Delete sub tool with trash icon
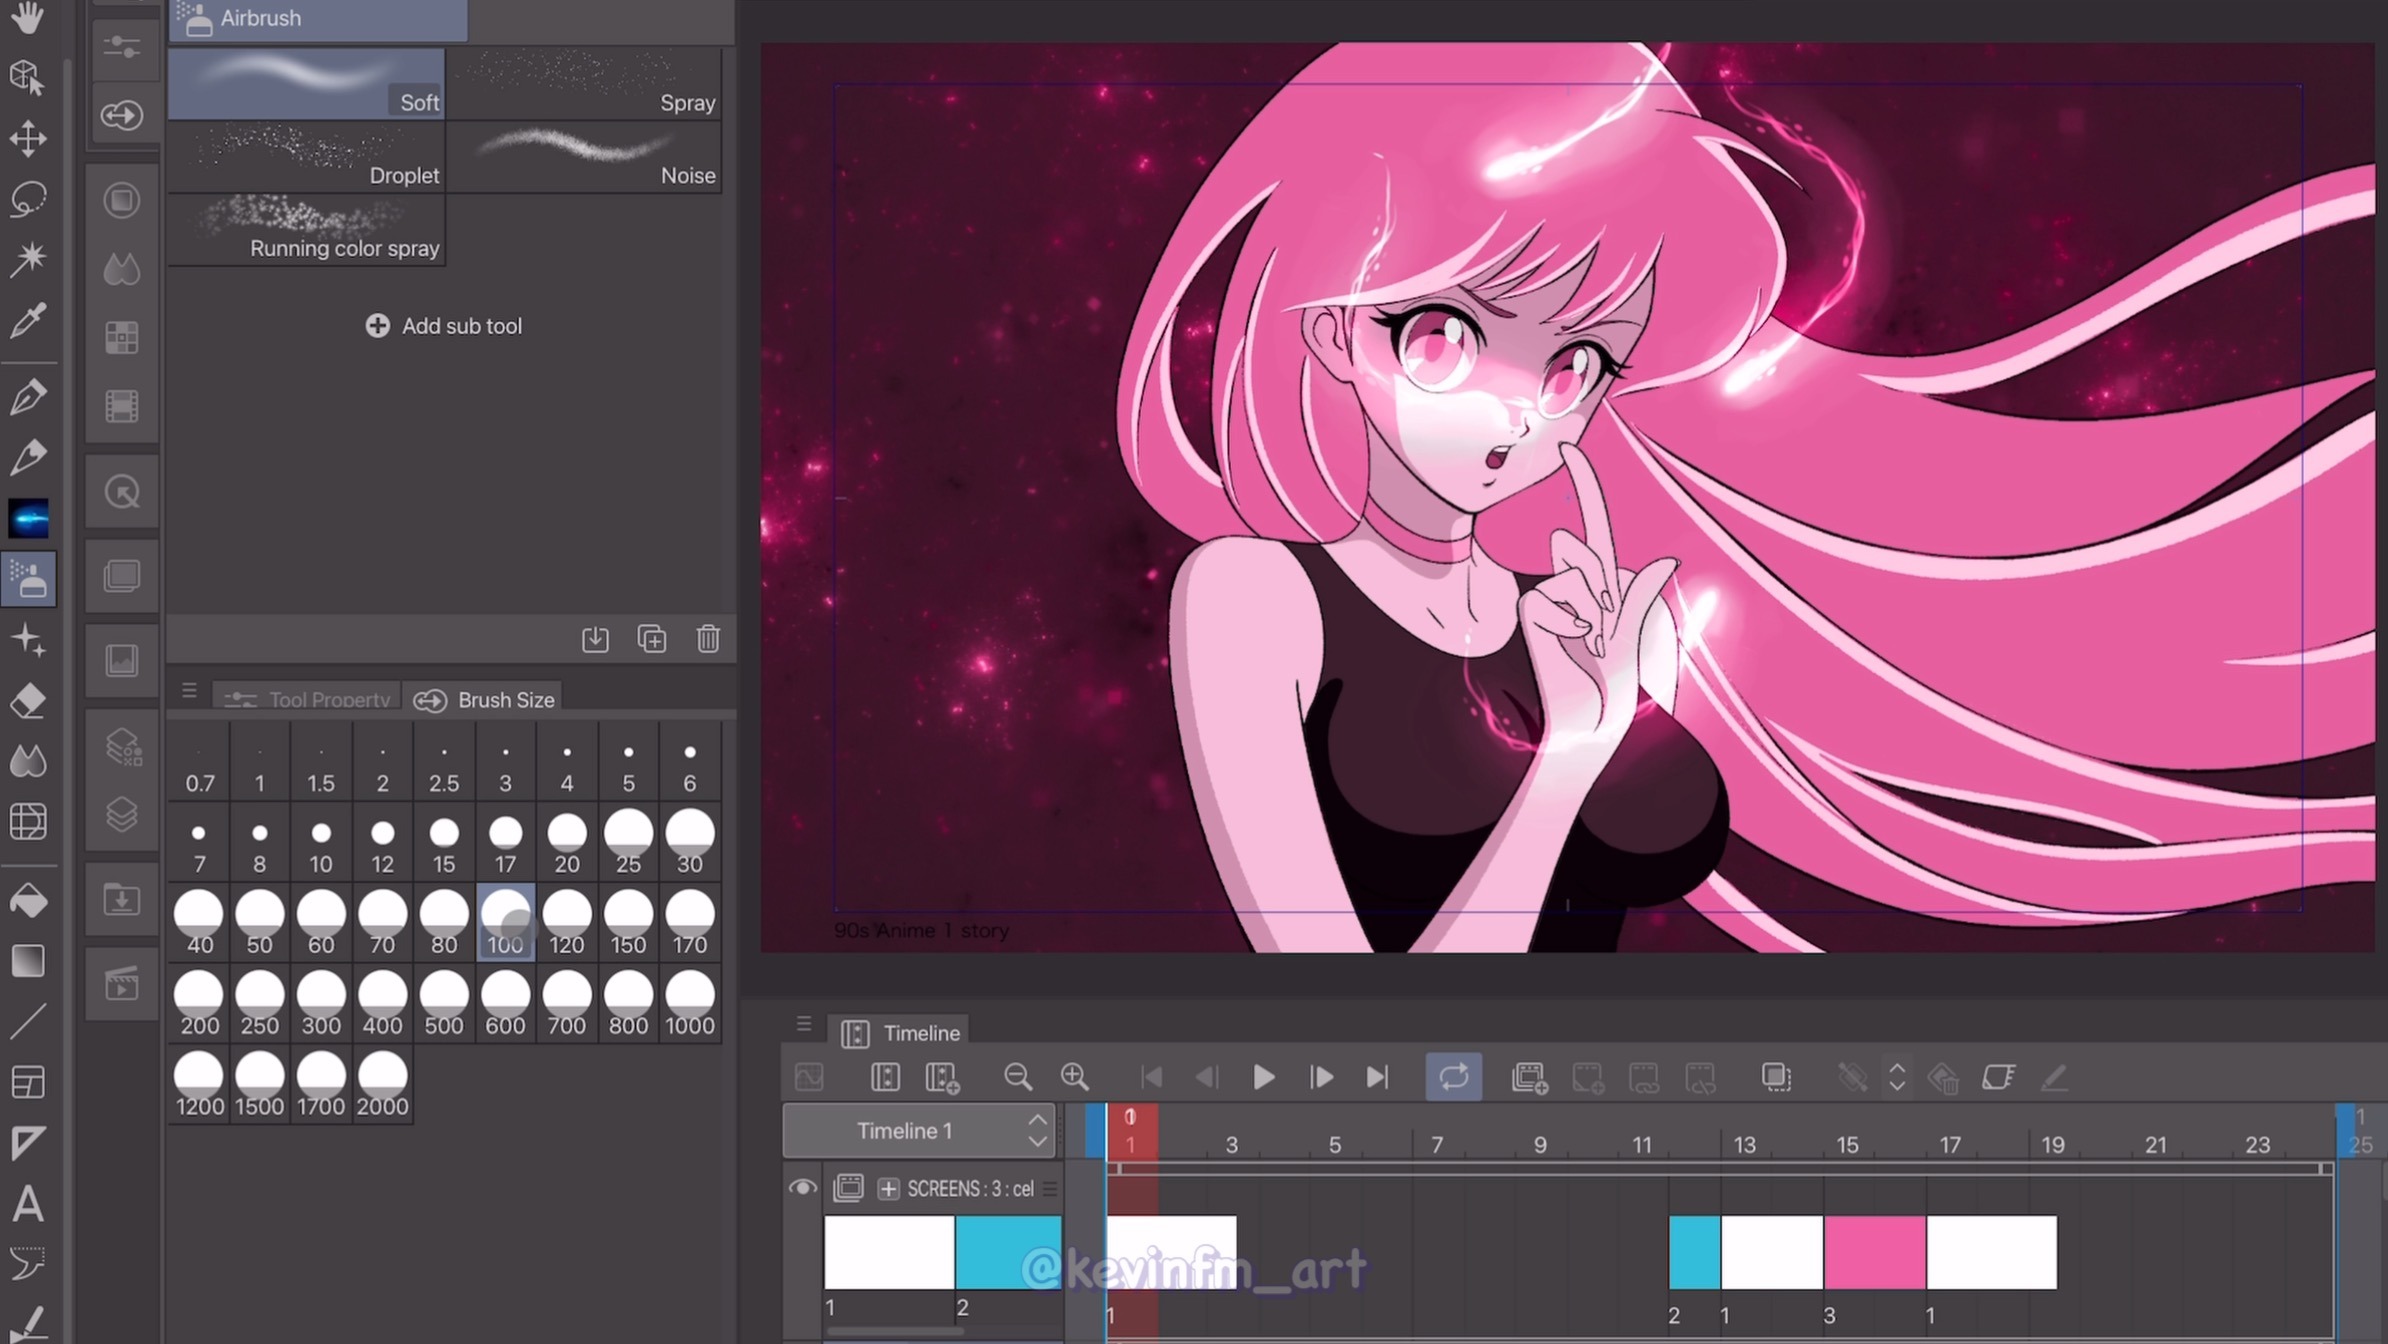The width and height of the screenshot is (2388, 1344). pos(708,639)
